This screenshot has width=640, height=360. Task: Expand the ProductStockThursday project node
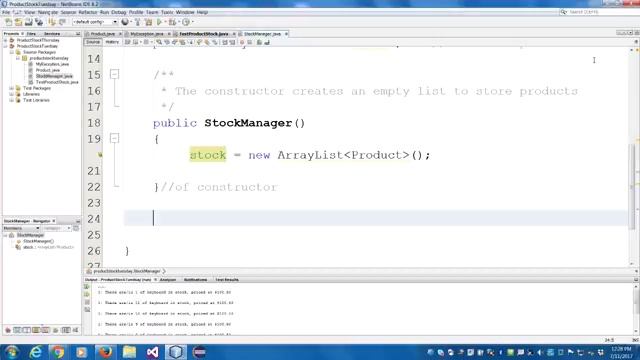[6, 40]
